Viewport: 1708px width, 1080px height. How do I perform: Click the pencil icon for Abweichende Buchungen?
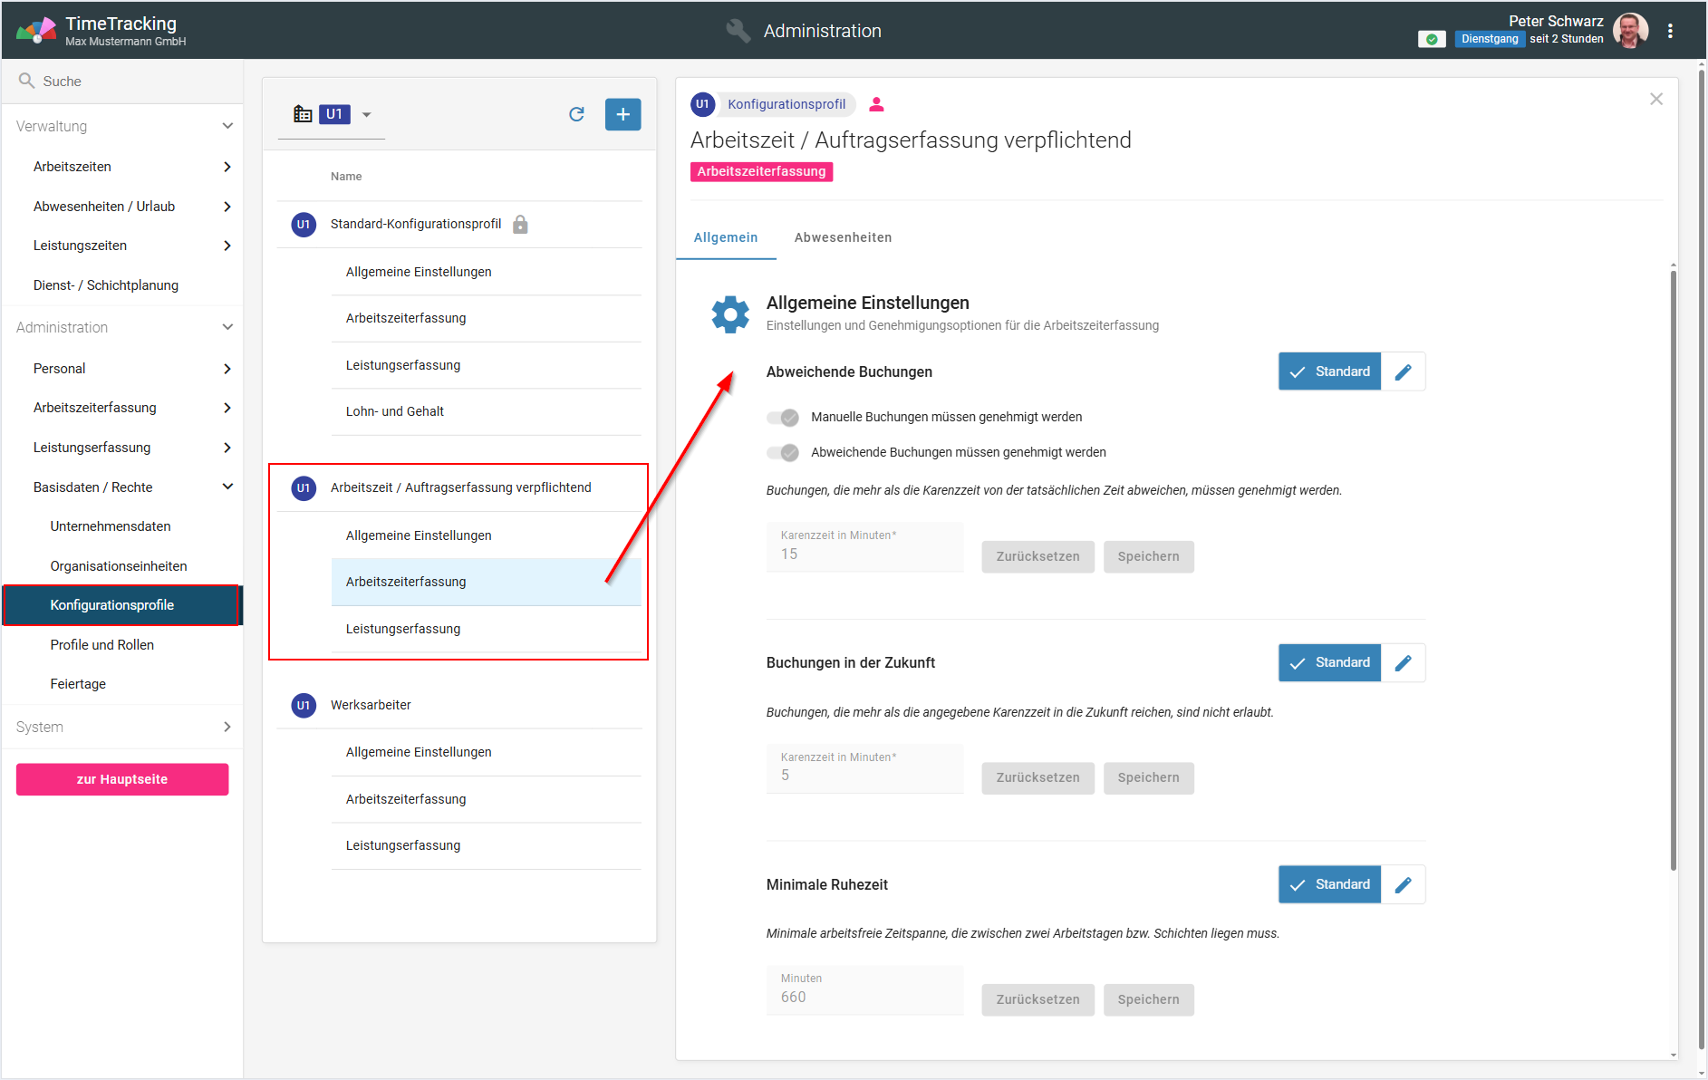point(1403,372)
